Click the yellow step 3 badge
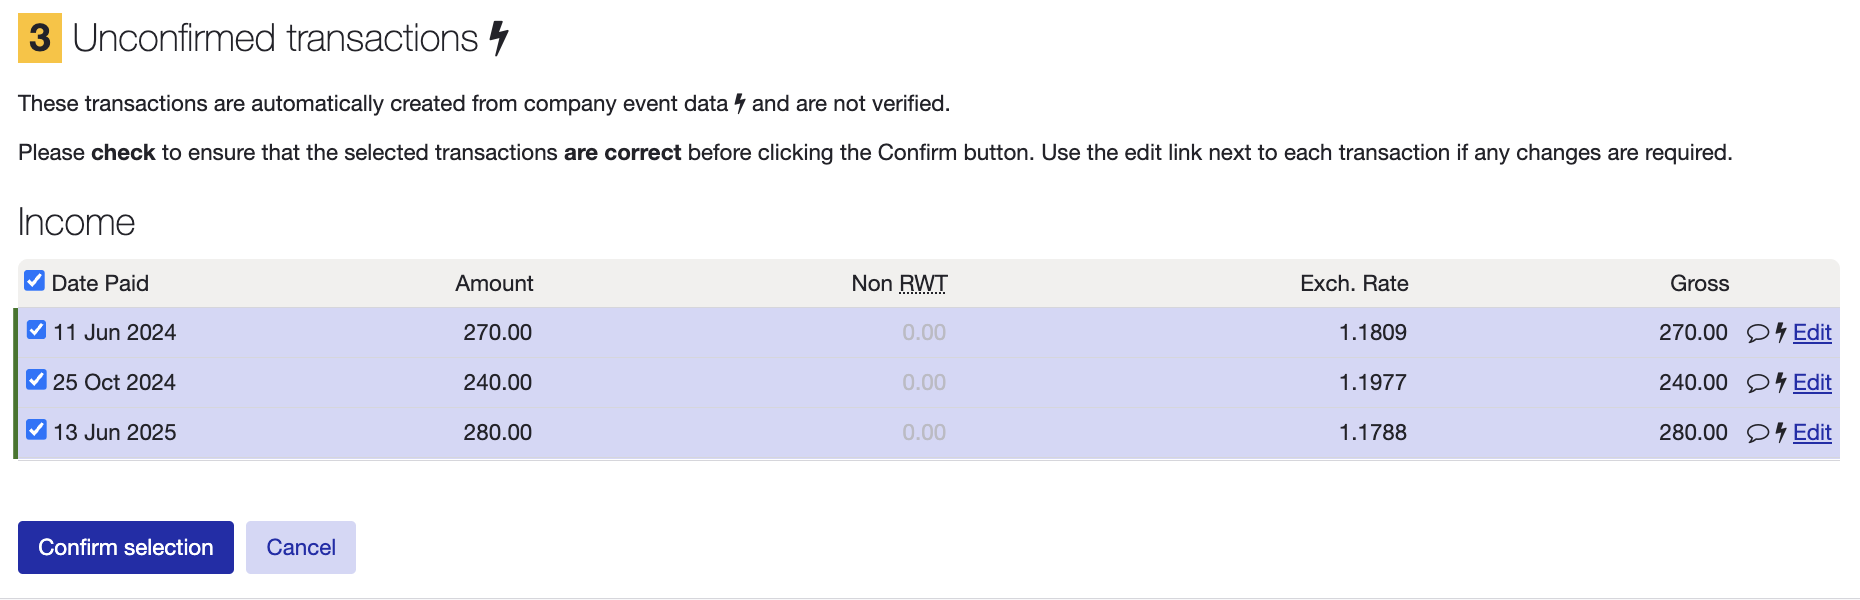This screenshot has width=1860, height=600. [x=40, y=38]
